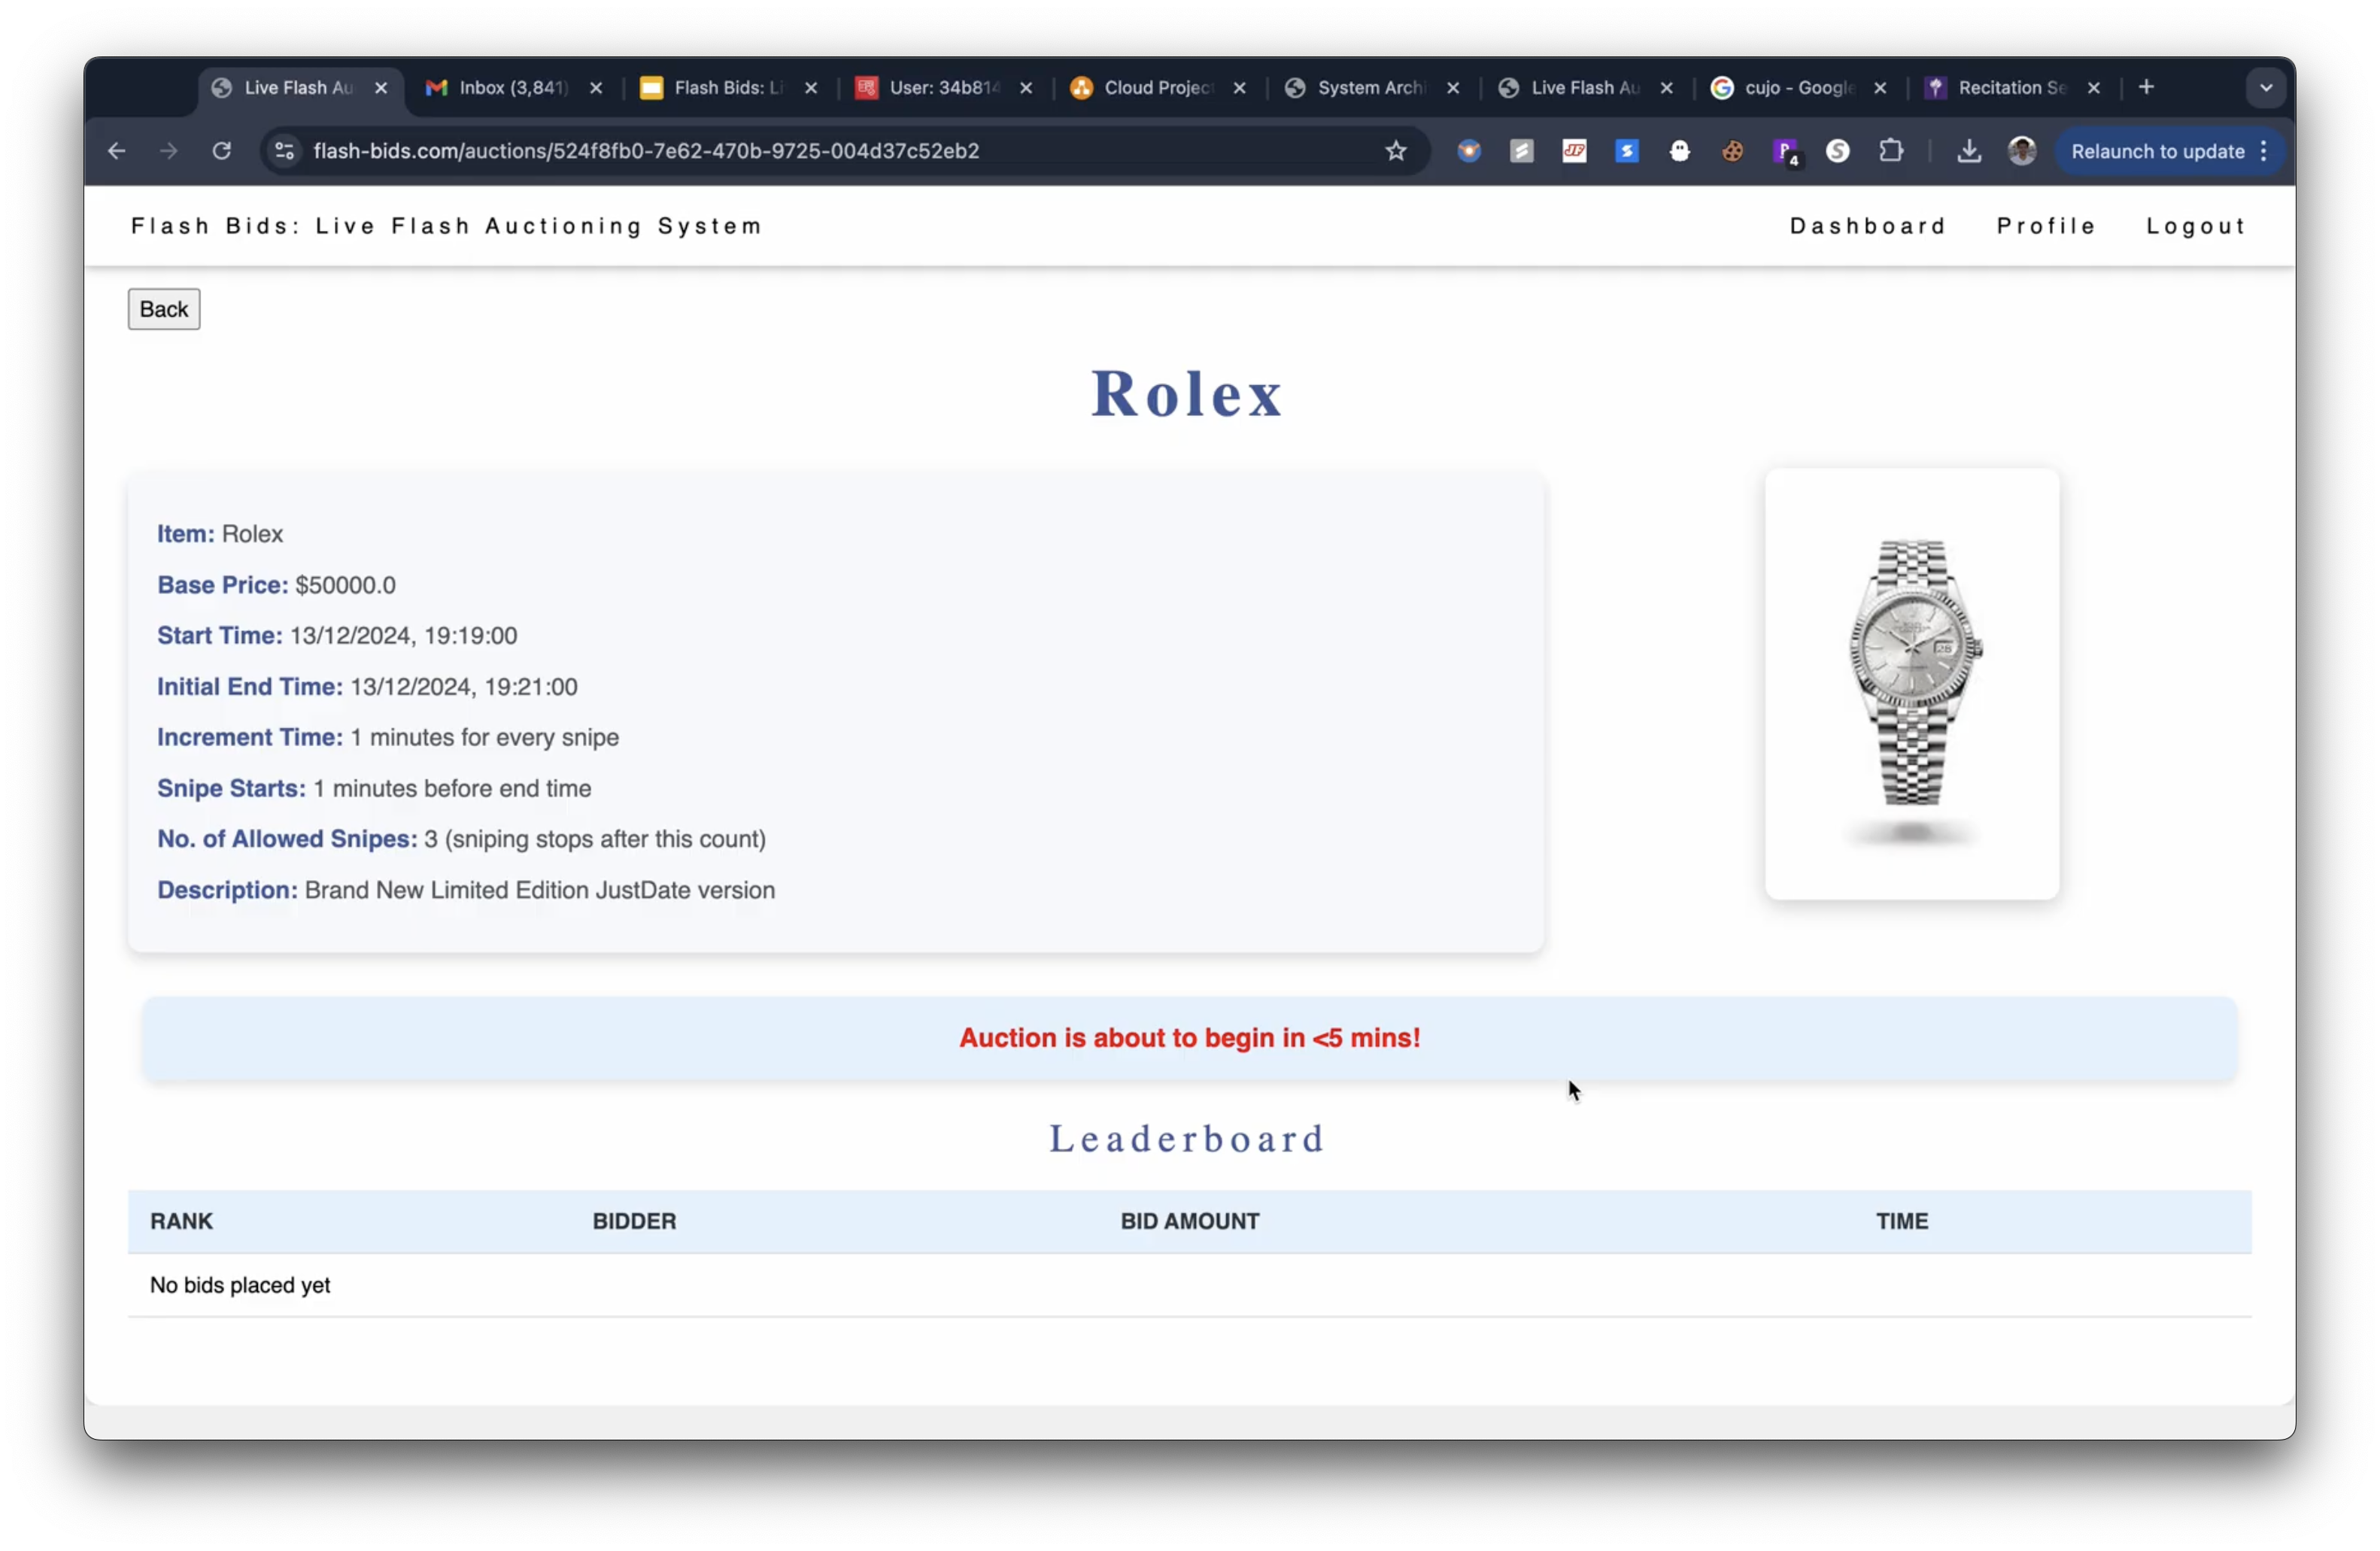Reload the page with the refresh icon
This screenshot has height=1551, width=2380.
click(222, 151)
